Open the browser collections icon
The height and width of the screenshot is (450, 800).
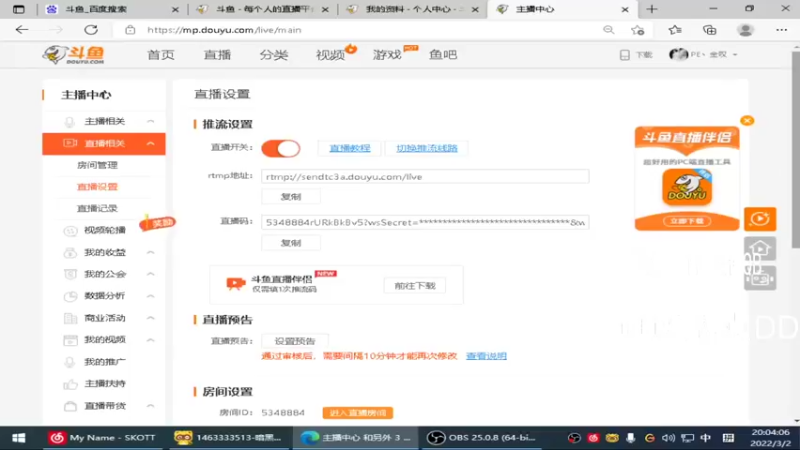[709, 30]
